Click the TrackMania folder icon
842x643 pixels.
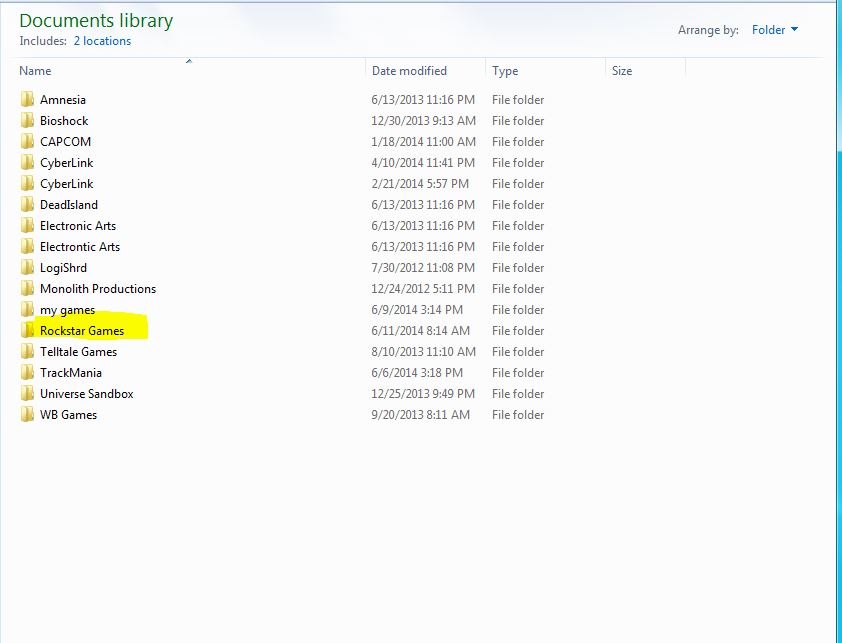pos(27,372)
